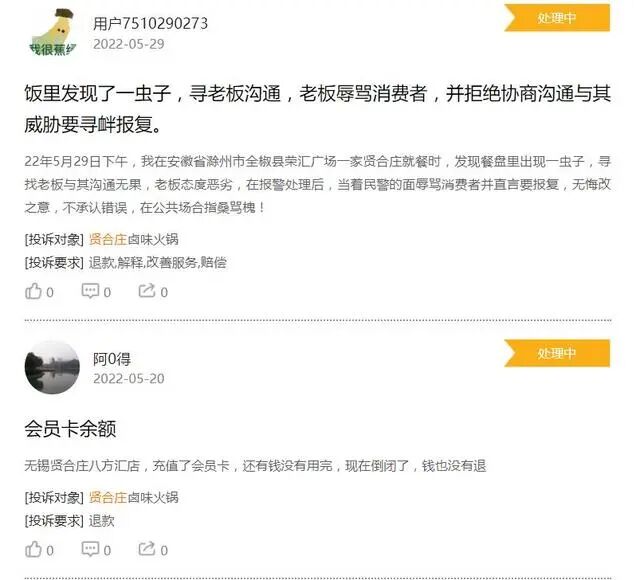Click the 处理中 status badge on first complaint
The image size is (640, 580).
[x=557, y=18]
